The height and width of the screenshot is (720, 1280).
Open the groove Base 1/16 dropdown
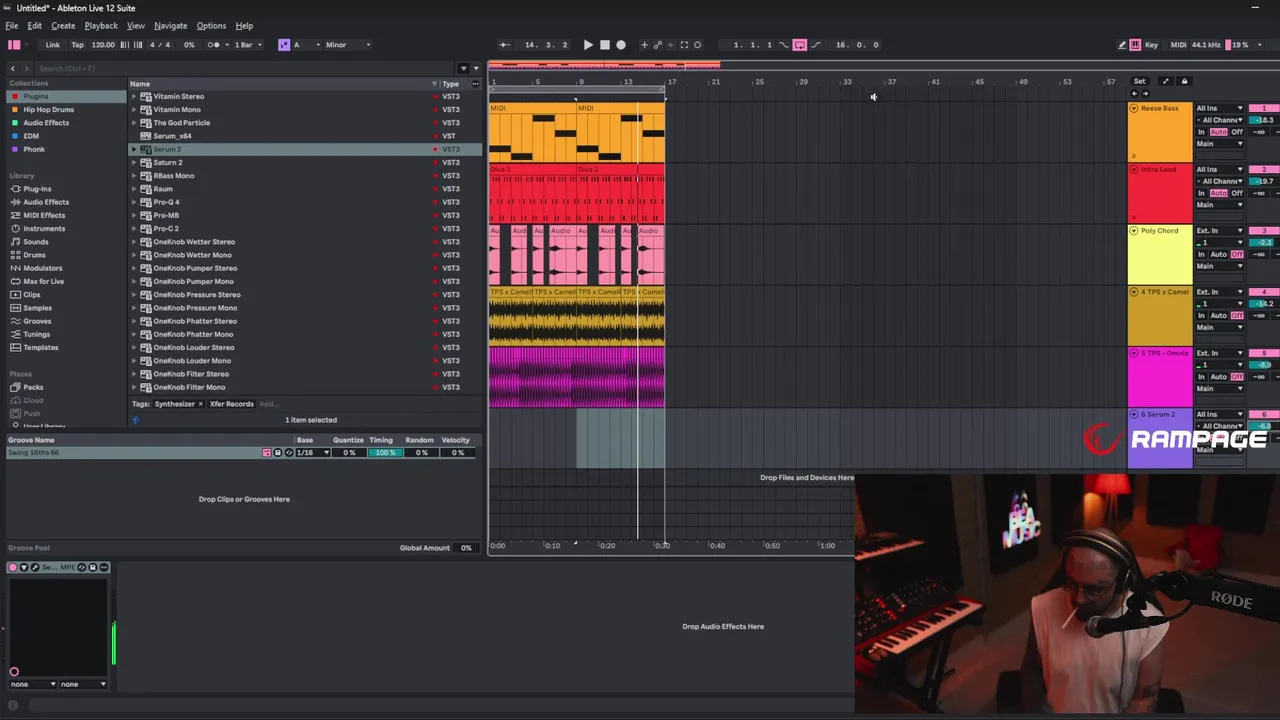(313, 453)
